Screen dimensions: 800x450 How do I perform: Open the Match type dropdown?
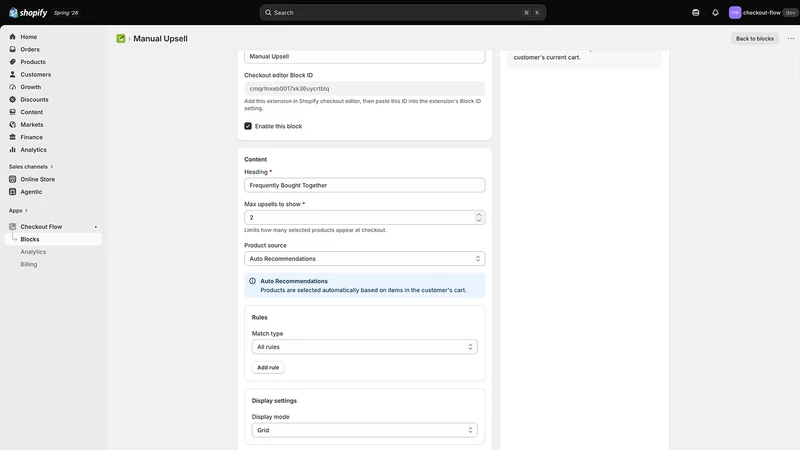click(364, 347)
